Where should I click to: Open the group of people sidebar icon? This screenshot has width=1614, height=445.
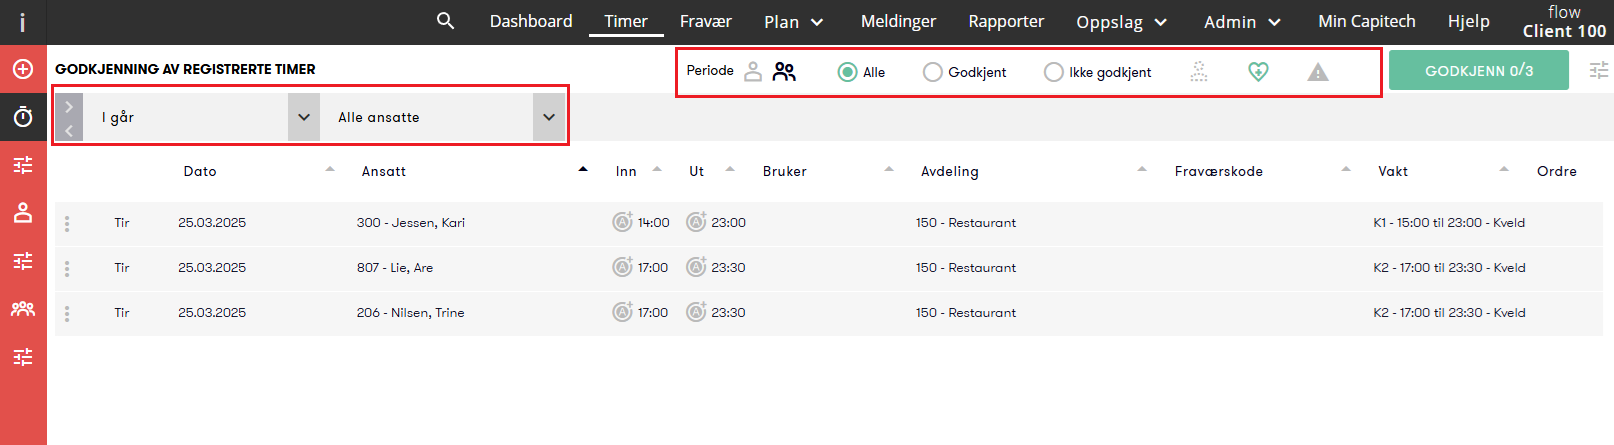pyautogui.click(x=23, y=309)
